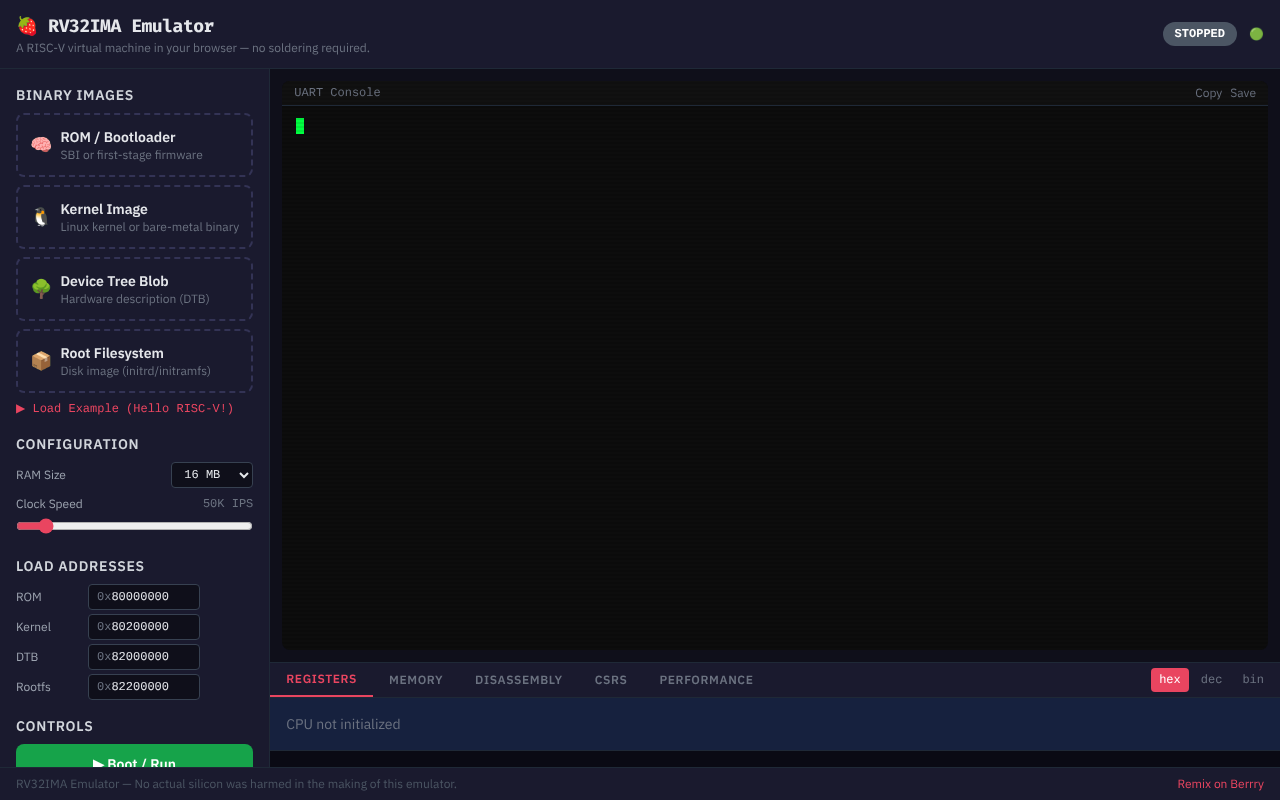Click the brain icon for ROM / Bootloader
Screen dimensions: 1280x800
[41, 145]
